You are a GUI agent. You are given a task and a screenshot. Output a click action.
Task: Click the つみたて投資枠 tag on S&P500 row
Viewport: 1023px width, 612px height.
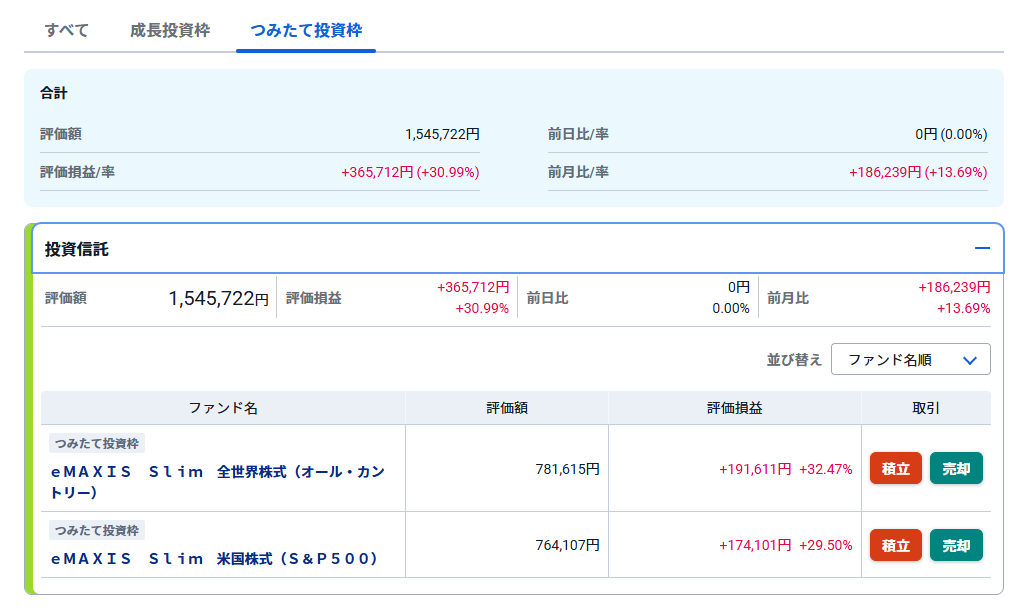tap(98, 530)
